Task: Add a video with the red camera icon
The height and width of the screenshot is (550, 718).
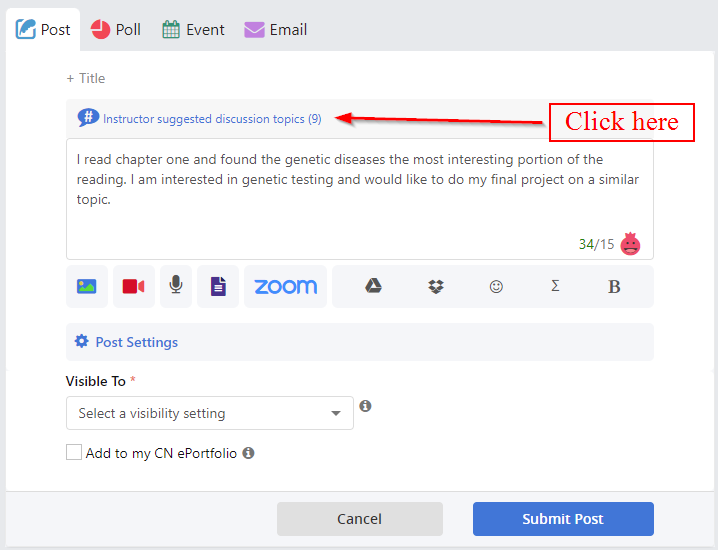Action: (134, 286)
